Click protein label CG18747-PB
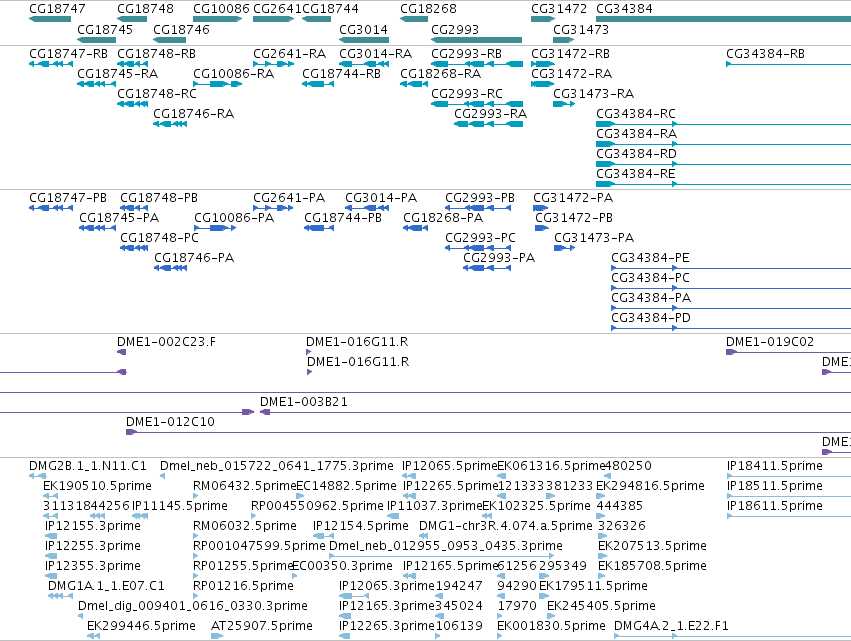 68,198
